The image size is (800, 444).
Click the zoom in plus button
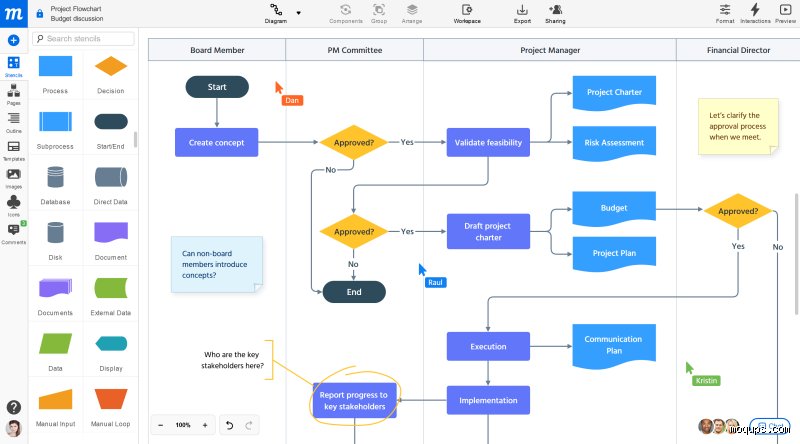pyautogui.click(x=205, y=425)
